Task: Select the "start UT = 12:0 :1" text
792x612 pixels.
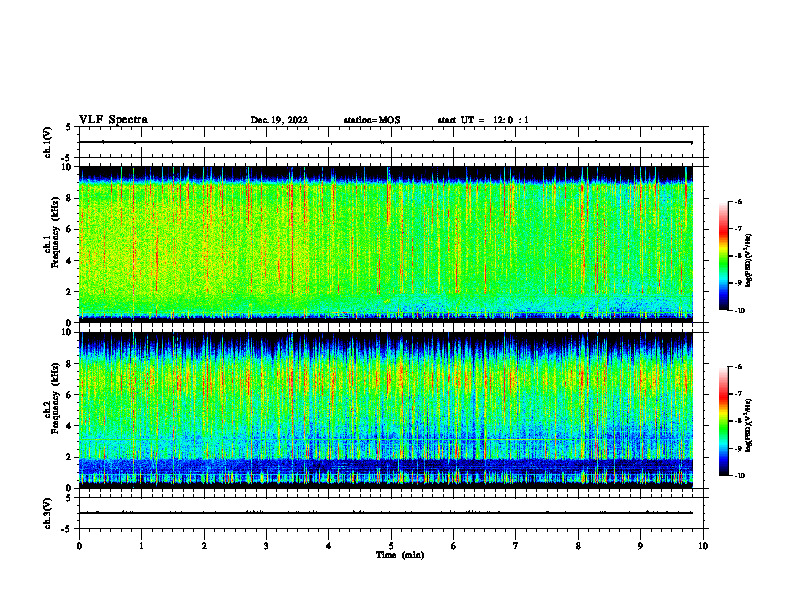Action: (x=483, y=120)
